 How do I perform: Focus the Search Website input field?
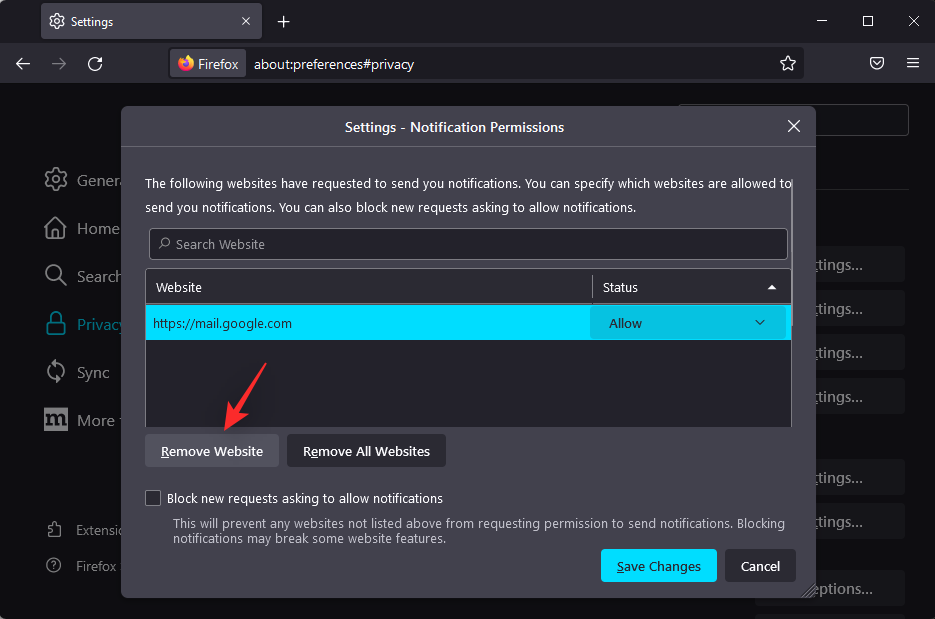point(468,244)
